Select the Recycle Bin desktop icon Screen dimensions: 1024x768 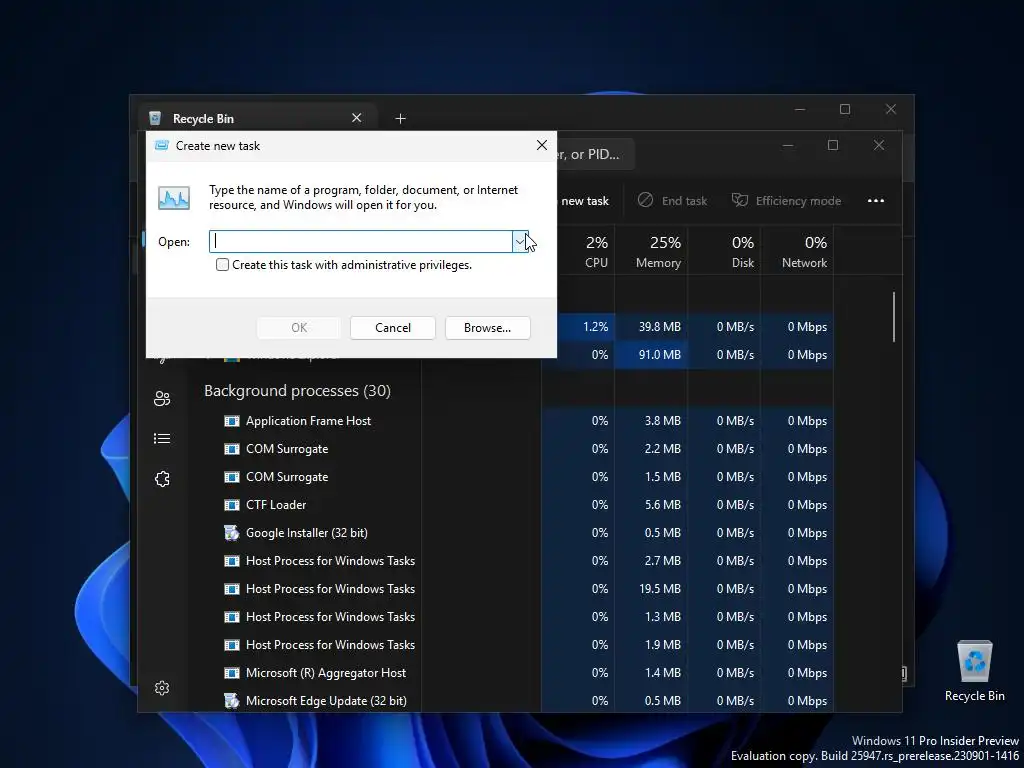pyautogui.click(x=974, y=671)
